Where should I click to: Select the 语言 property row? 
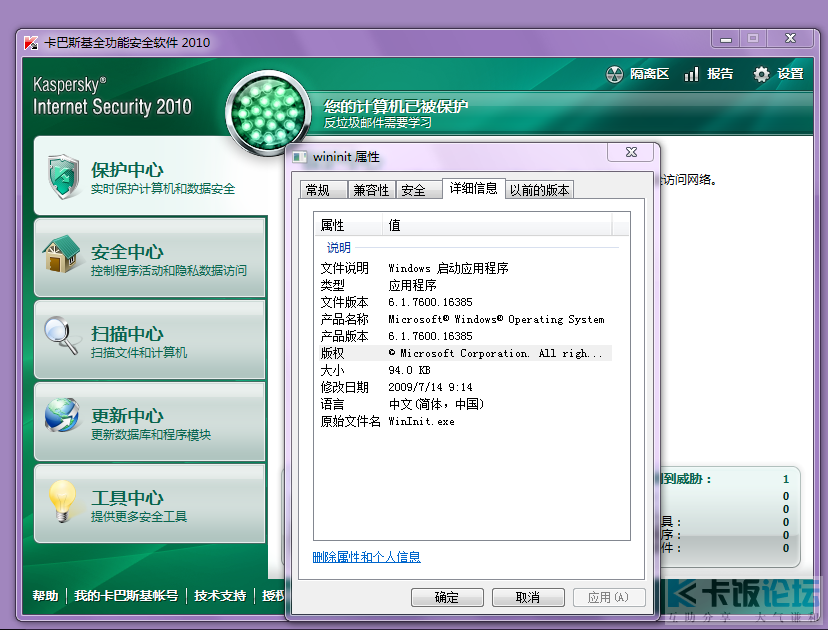click(x=466, y=404)
